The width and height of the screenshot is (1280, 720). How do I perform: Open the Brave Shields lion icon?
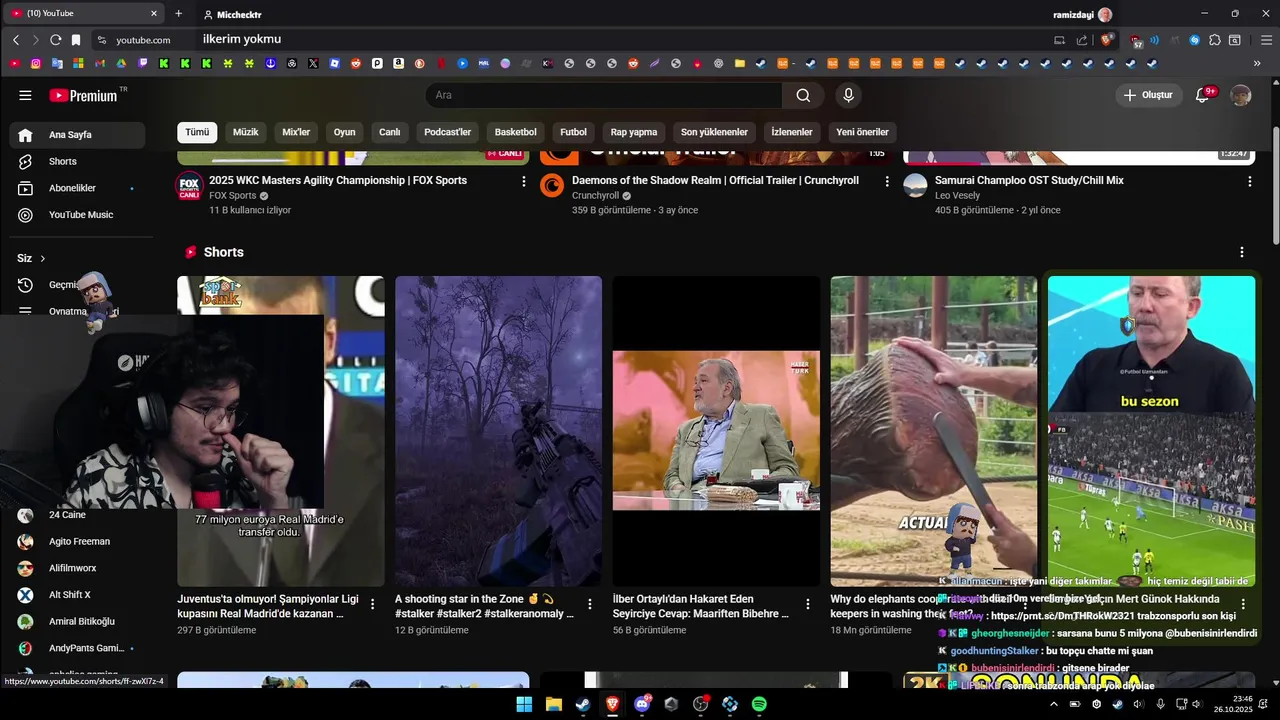point(1107,40)
